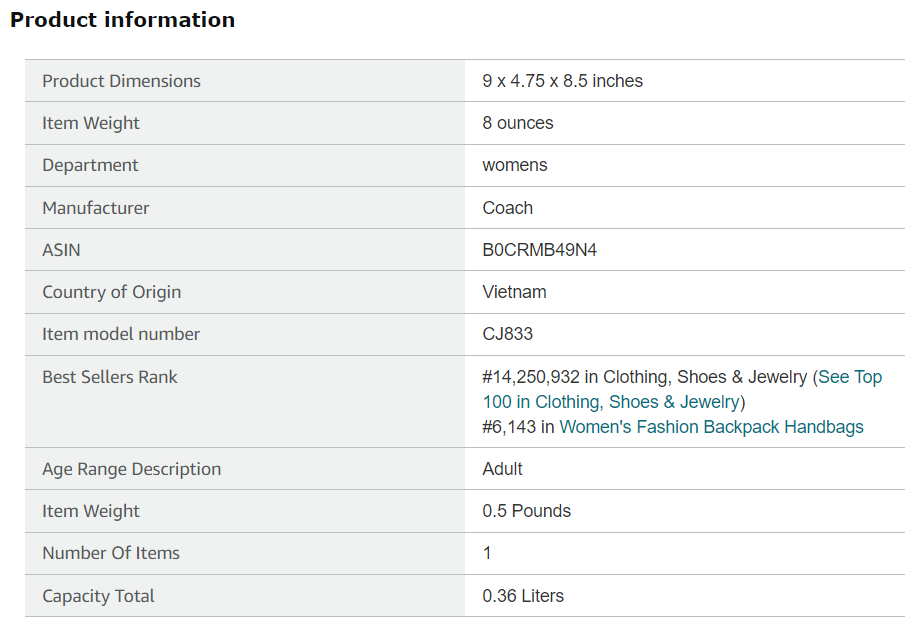922x622 pixels.
Task: Click the Manufacturer value Coach
Action: pos(507,208)
